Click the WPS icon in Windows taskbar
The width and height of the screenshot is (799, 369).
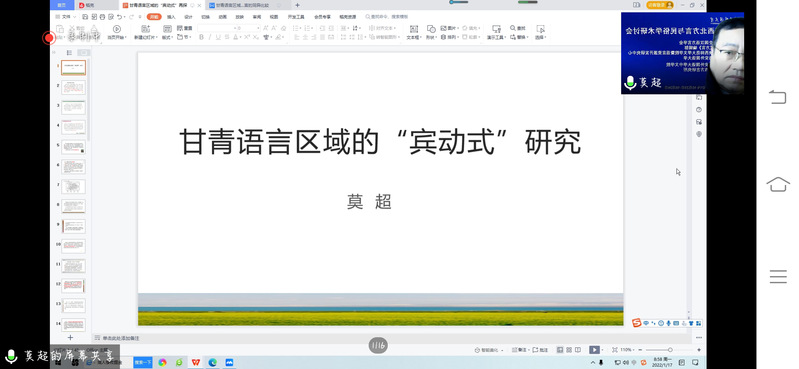tap(196, 362)
